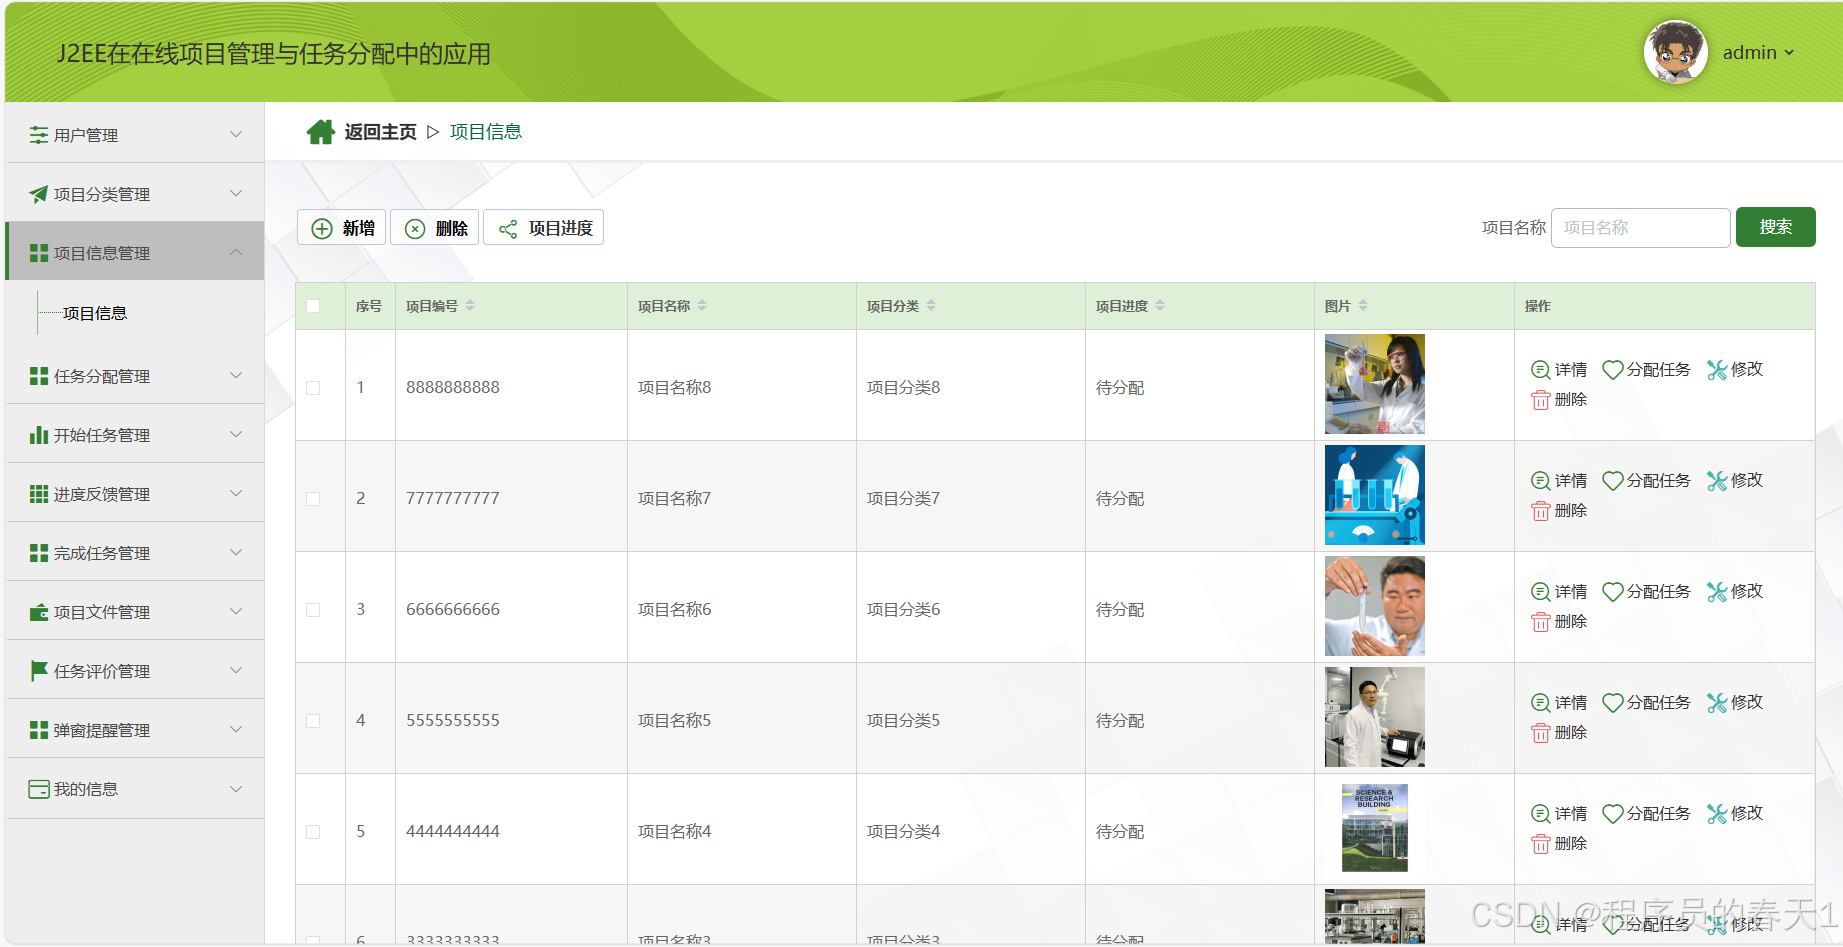Viewport: 1843px width, 947px height.
Task: Click the 进度反馈管理 grid icon
Action: click(x=39, y=494)
